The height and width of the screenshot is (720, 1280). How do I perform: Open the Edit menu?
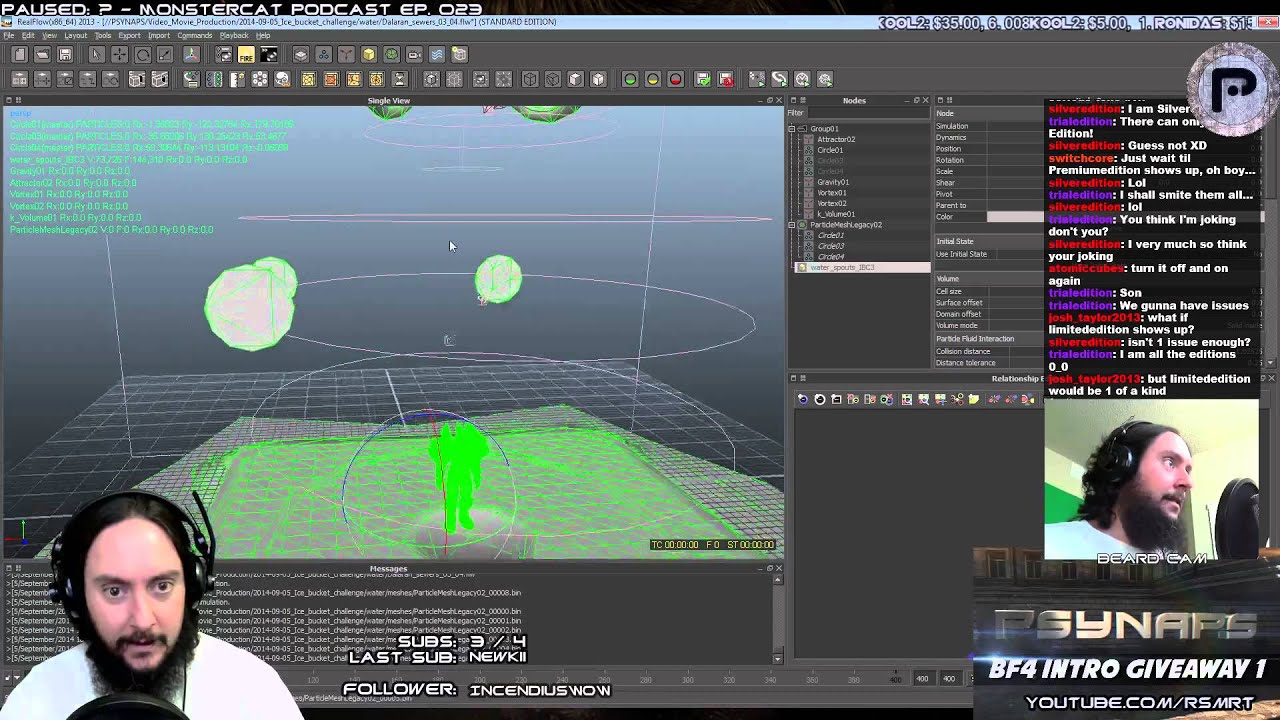28,36
